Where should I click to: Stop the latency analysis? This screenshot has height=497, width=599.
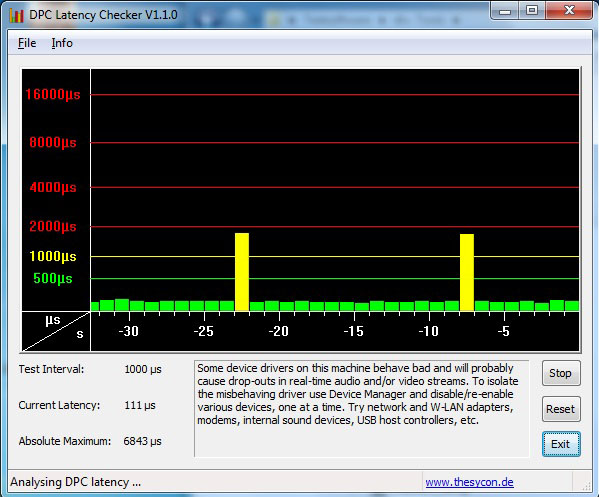click(x=561, y=373)
